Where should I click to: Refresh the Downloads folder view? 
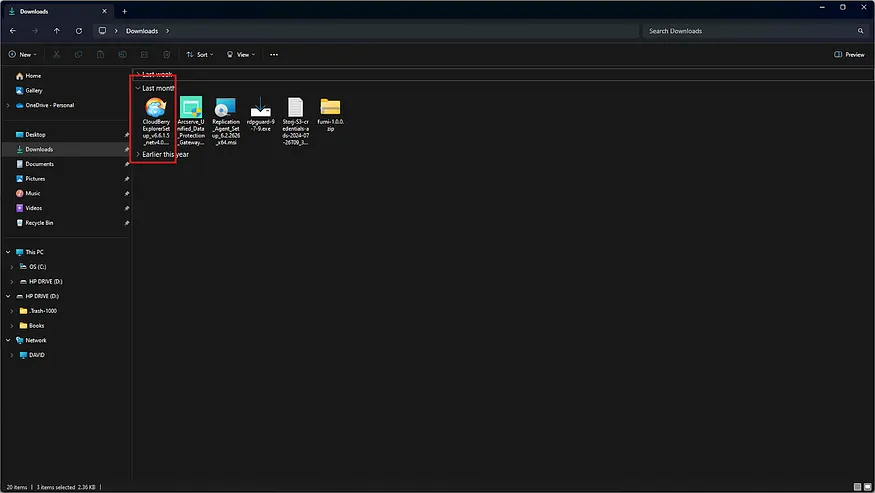(79, 31)
